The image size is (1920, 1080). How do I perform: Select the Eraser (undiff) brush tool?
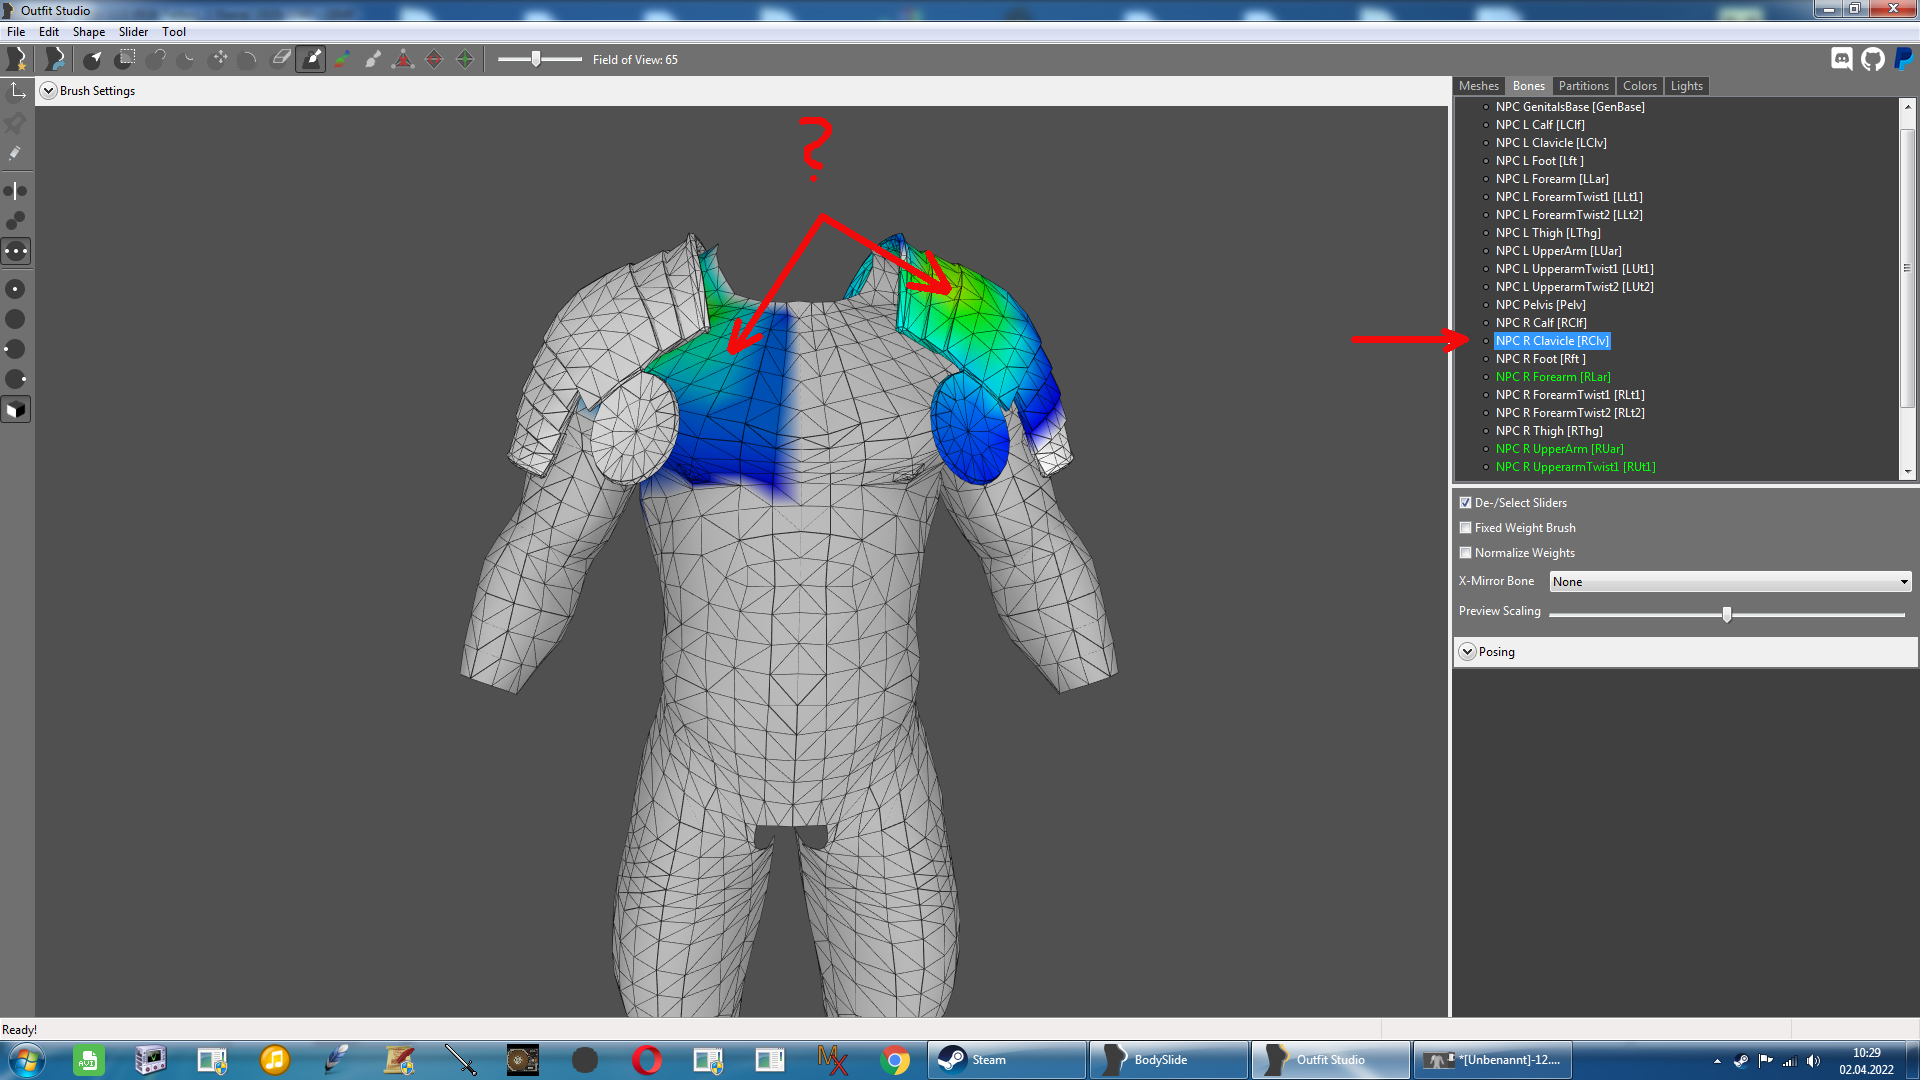tap(281, 59)
